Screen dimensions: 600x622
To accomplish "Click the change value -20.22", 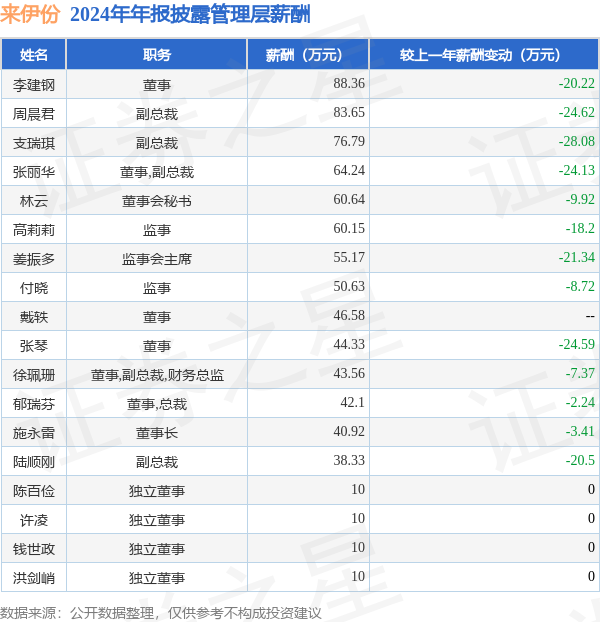I will point(577,83).
